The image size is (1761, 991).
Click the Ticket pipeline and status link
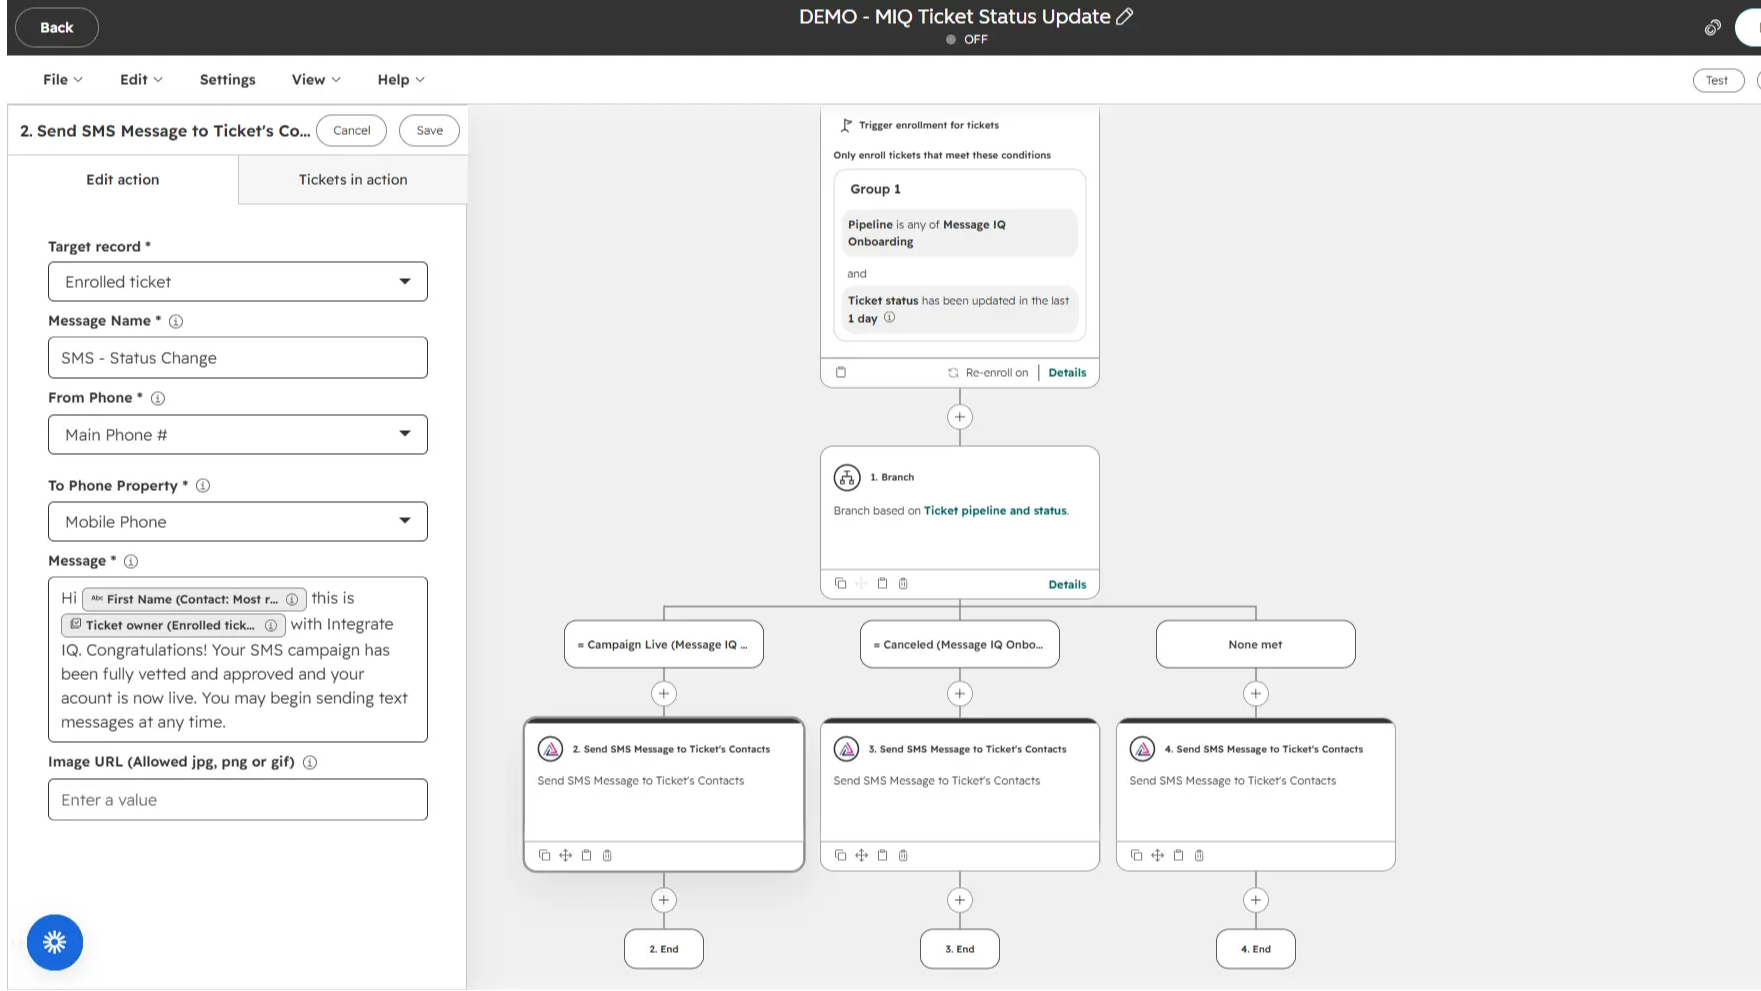[995, 511]
